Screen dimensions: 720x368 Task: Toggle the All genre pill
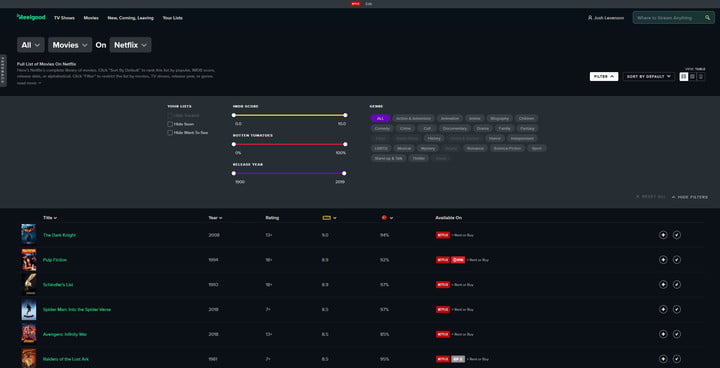380,119
